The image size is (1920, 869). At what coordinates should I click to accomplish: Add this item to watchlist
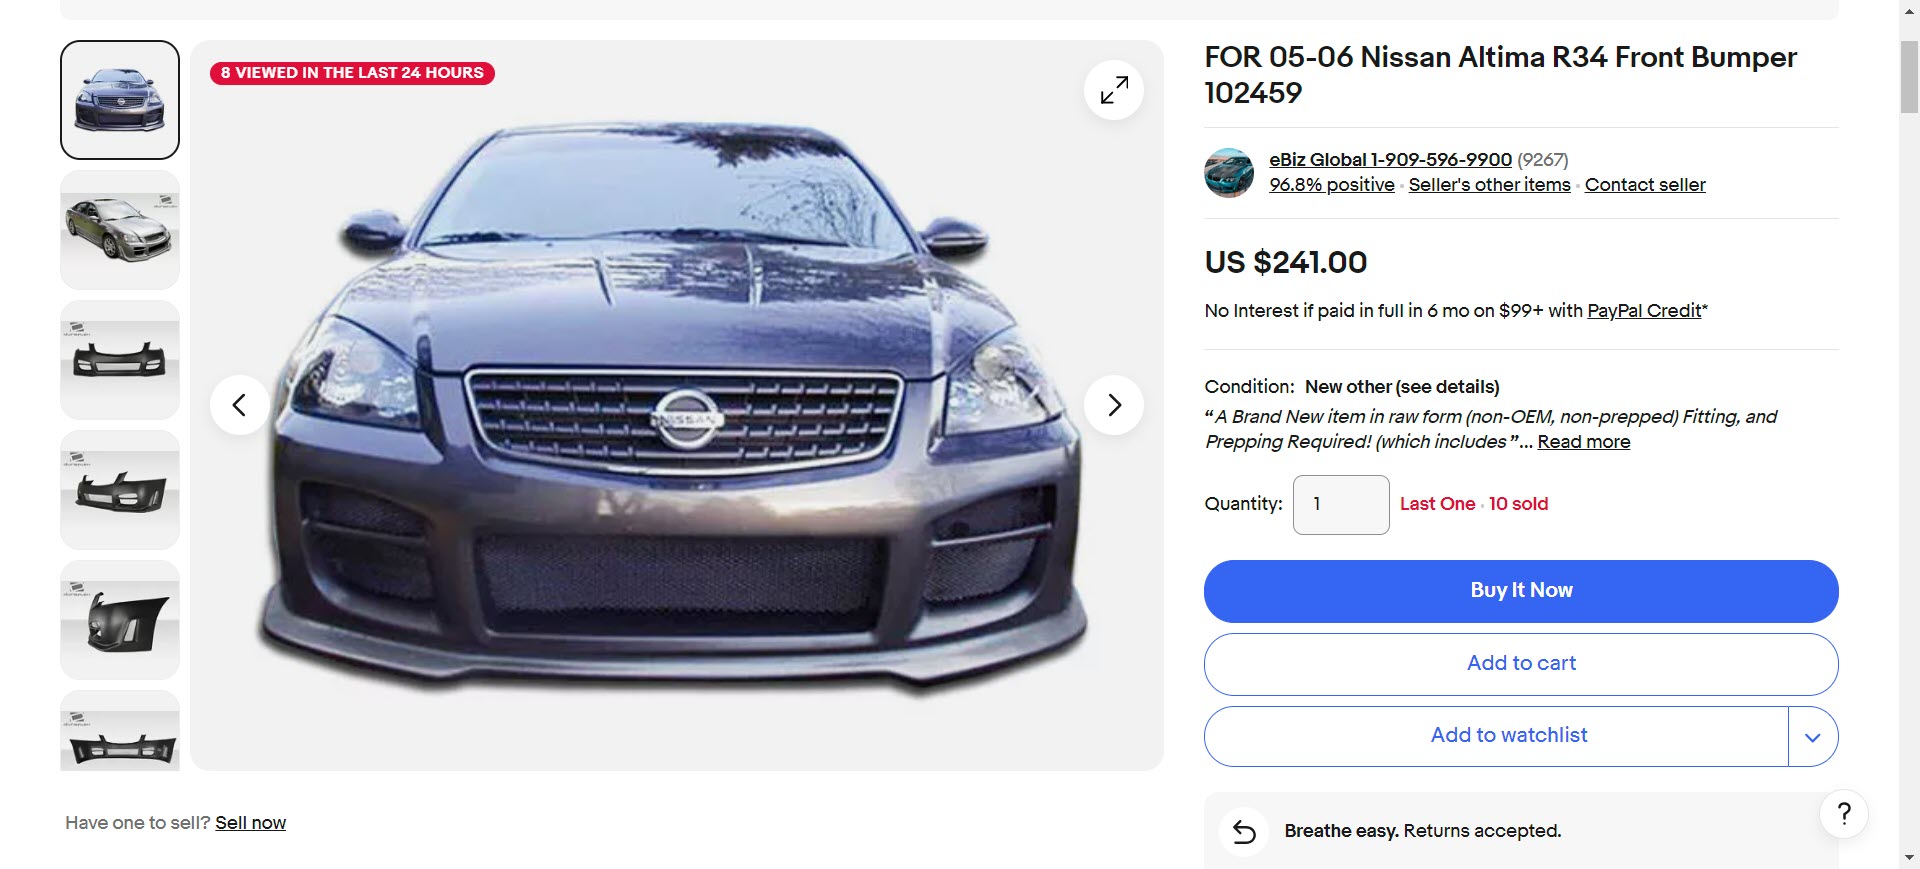pos(1508,736)
